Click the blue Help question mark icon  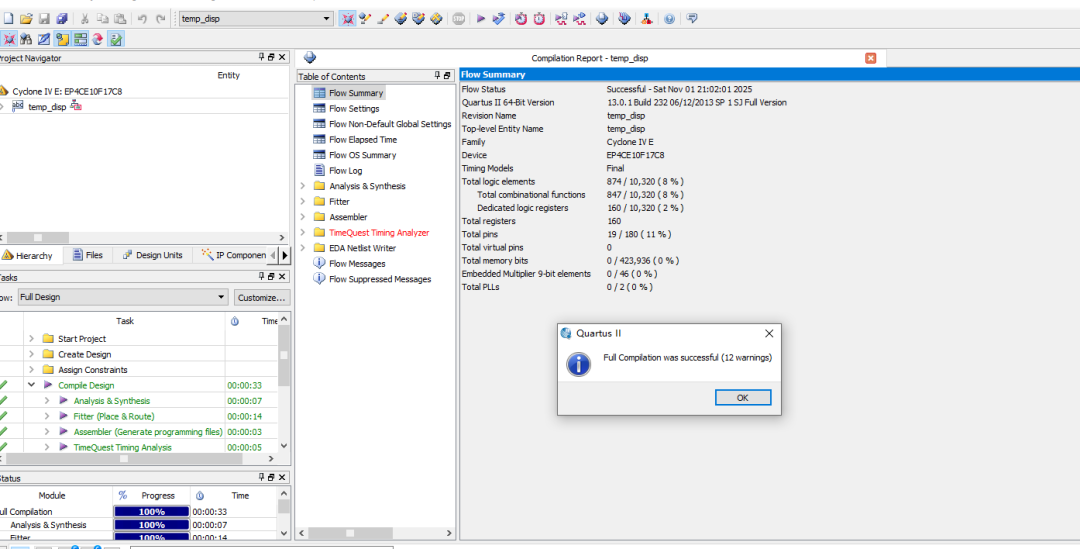[x=669, y=19]
